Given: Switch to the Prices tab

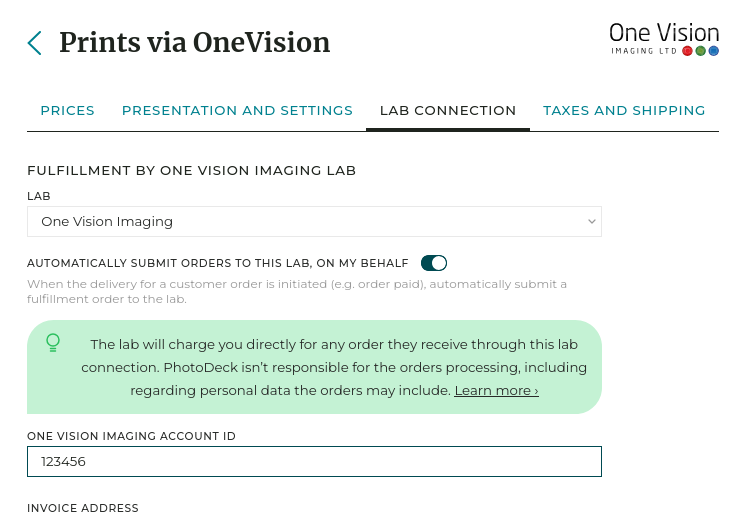Looking at the screenshot, I should 67,111.
